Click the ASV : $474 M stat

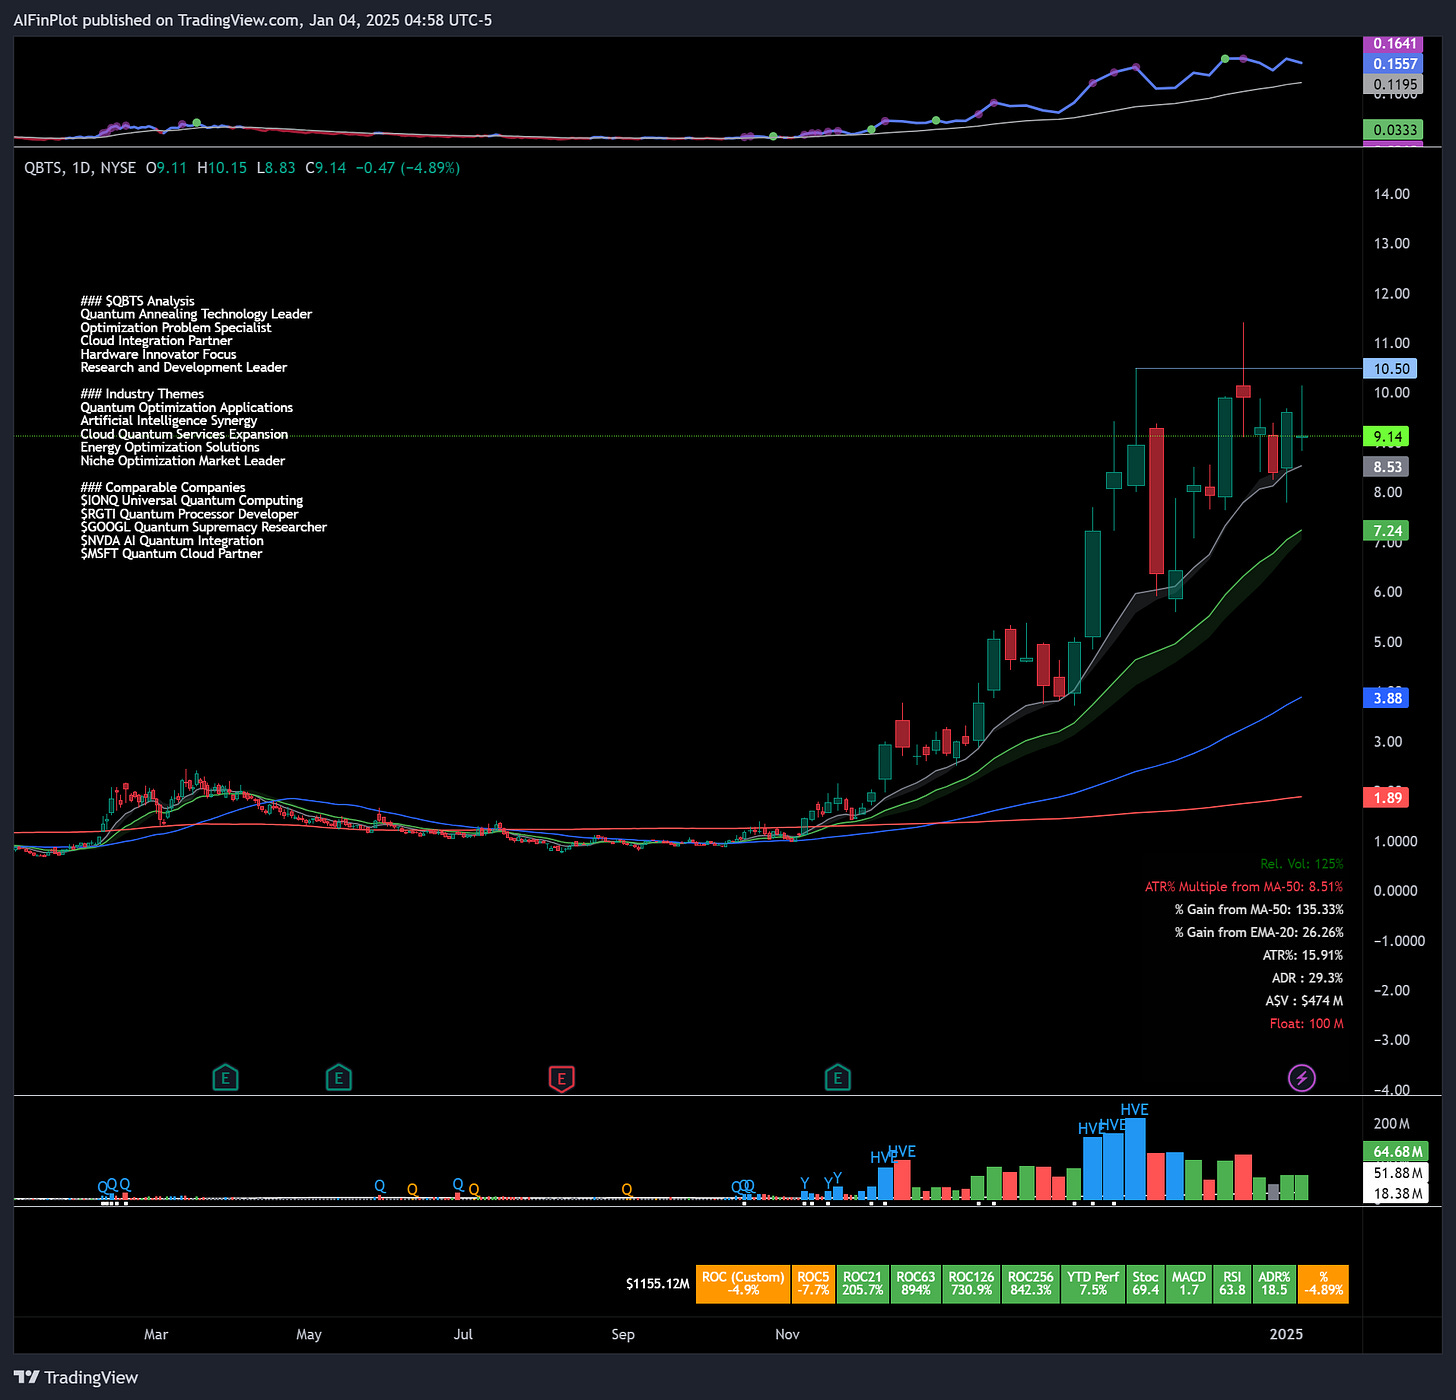(1304, 1001)
